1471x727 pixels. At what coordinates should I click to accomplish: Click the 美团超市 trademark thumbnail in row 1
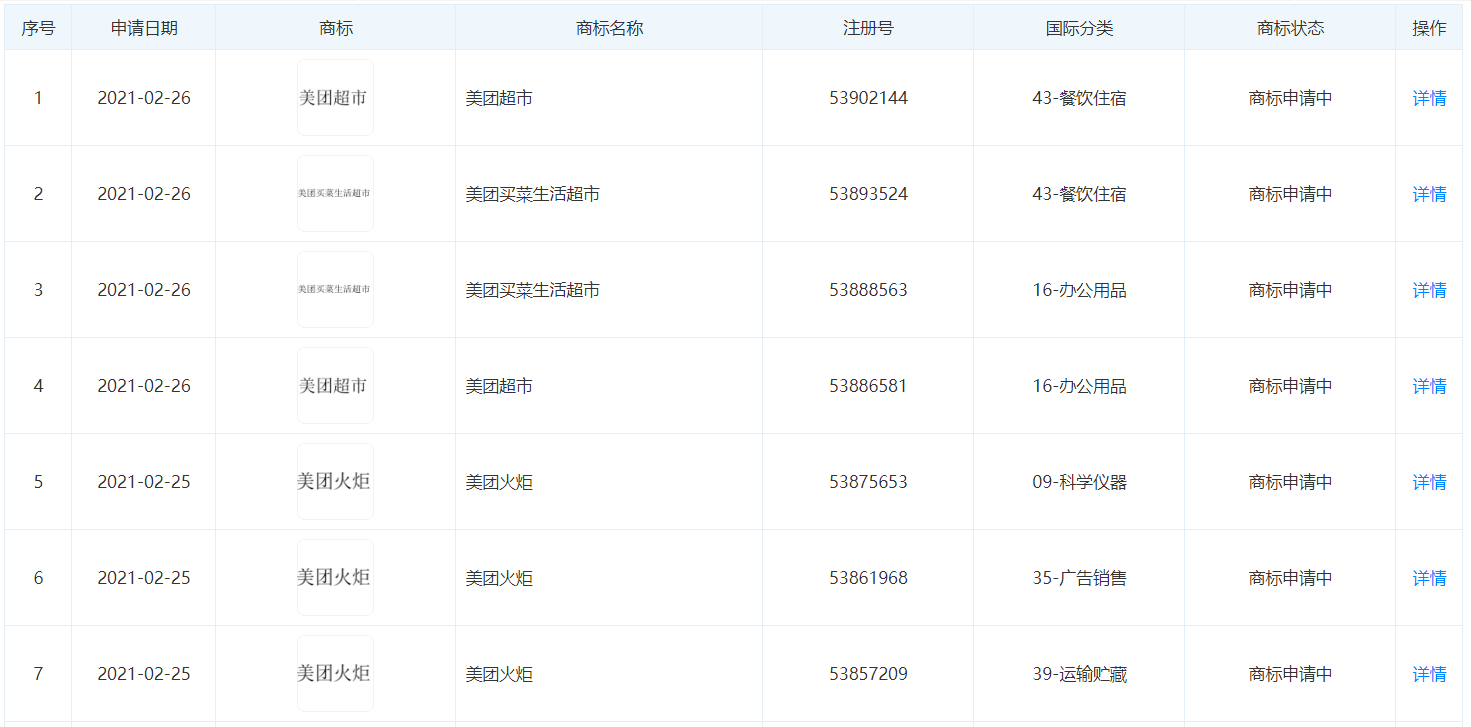click(x=335, y=98)
